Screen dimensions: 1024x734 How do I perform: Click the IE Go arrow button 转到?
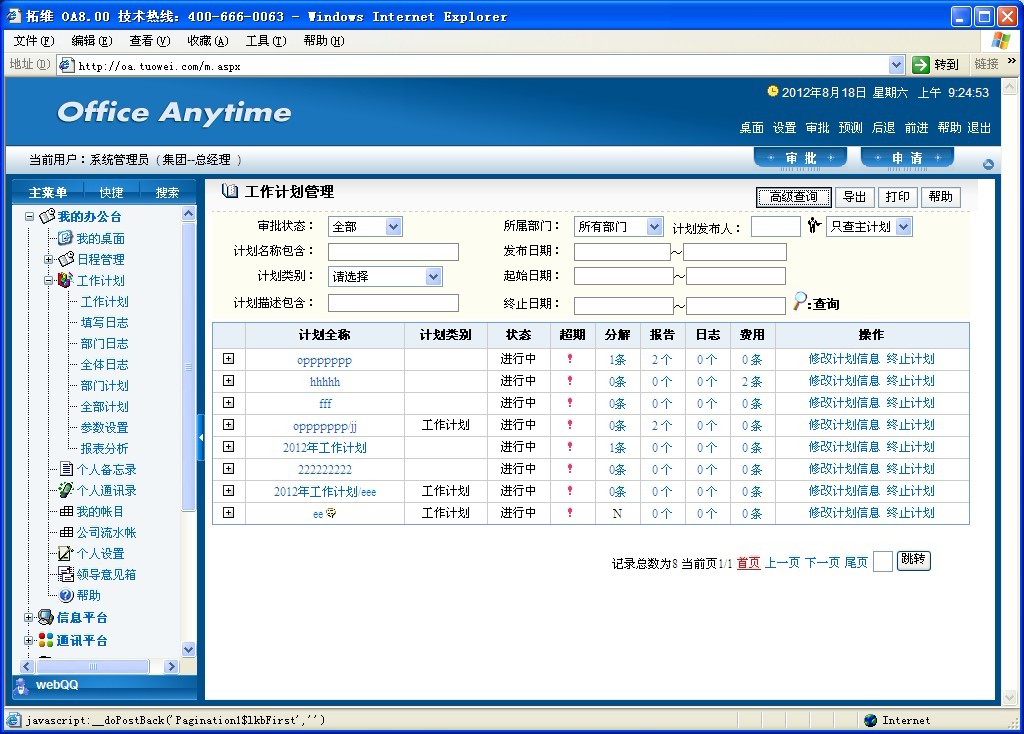(921, 64)
